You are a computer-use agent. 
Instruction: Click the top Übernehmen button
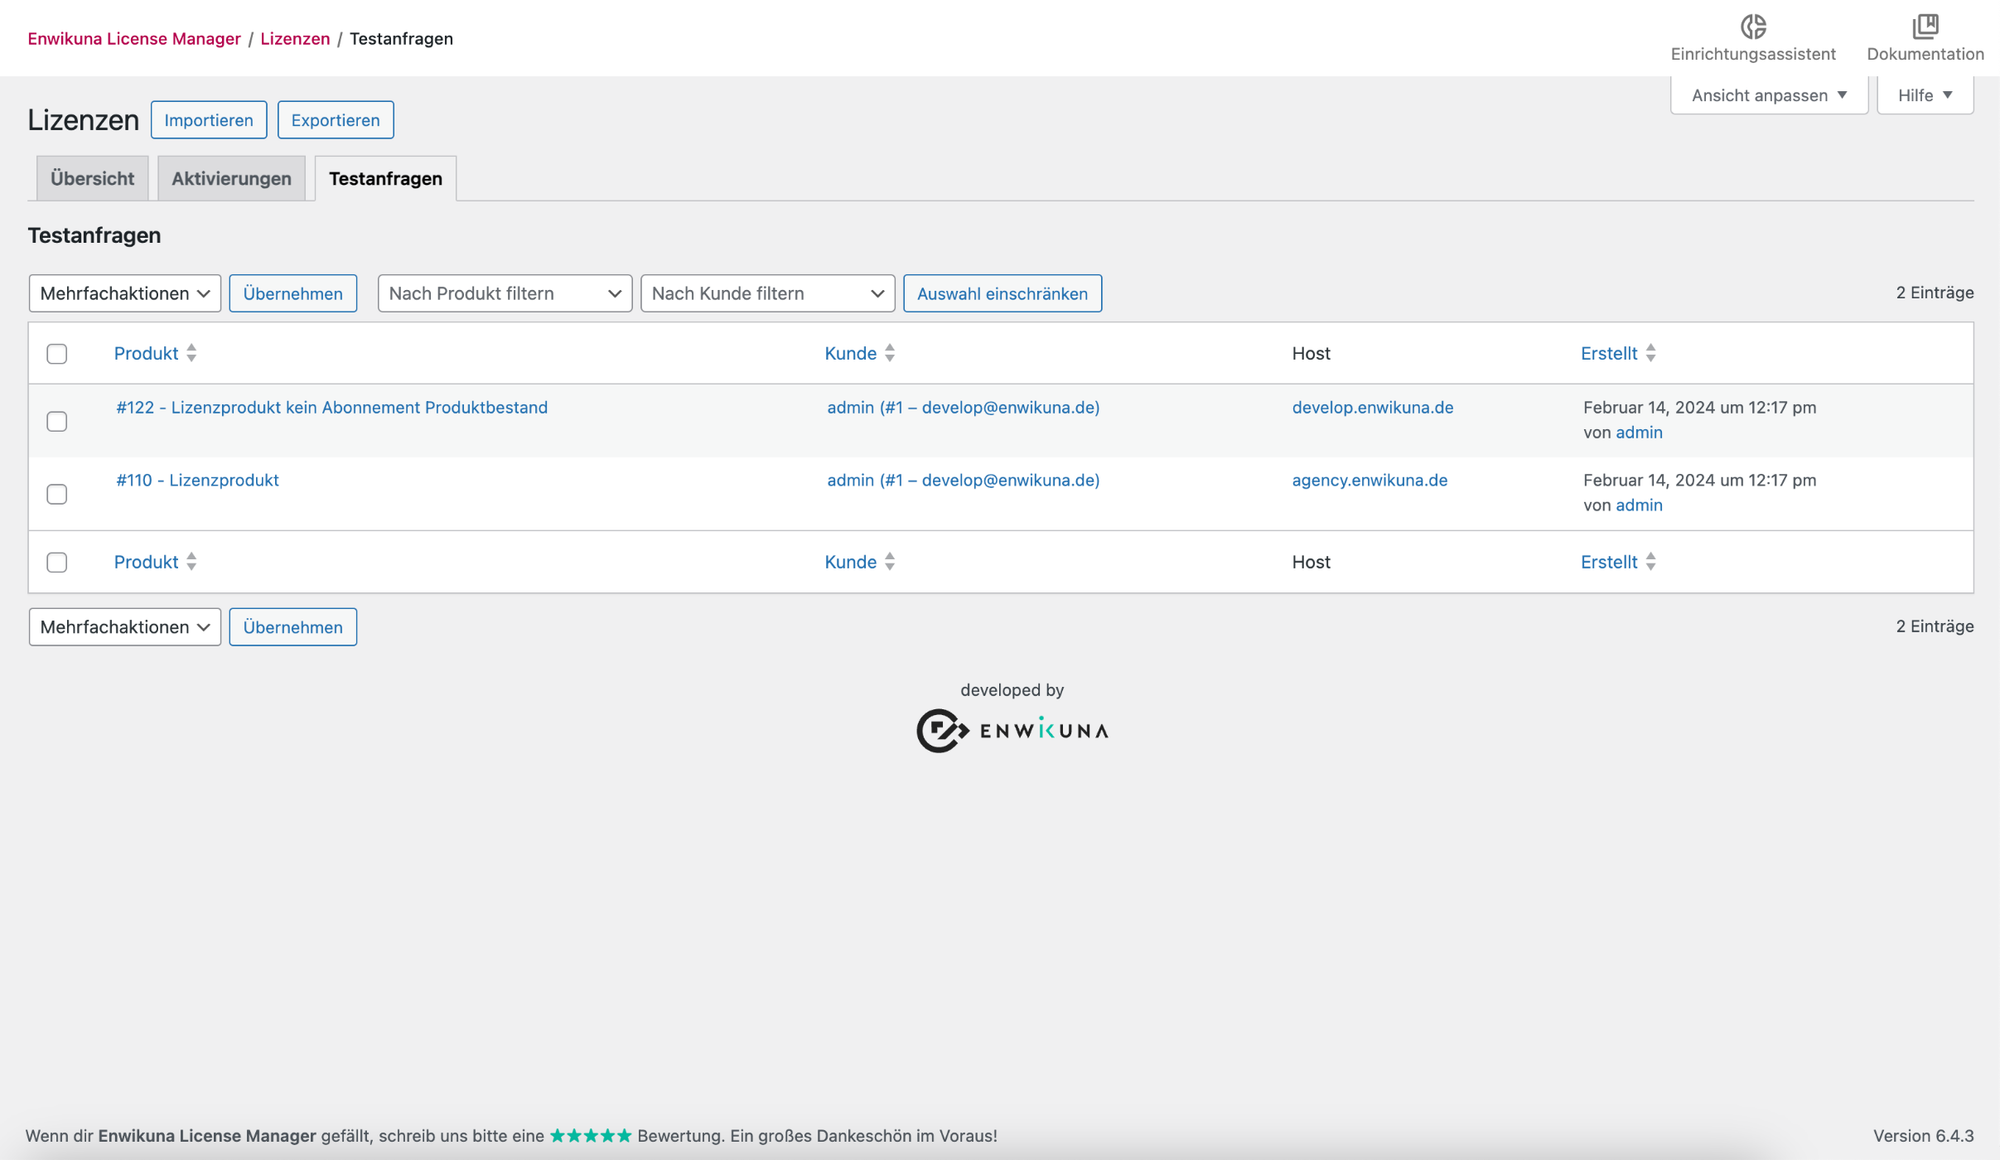coord(293,293)
